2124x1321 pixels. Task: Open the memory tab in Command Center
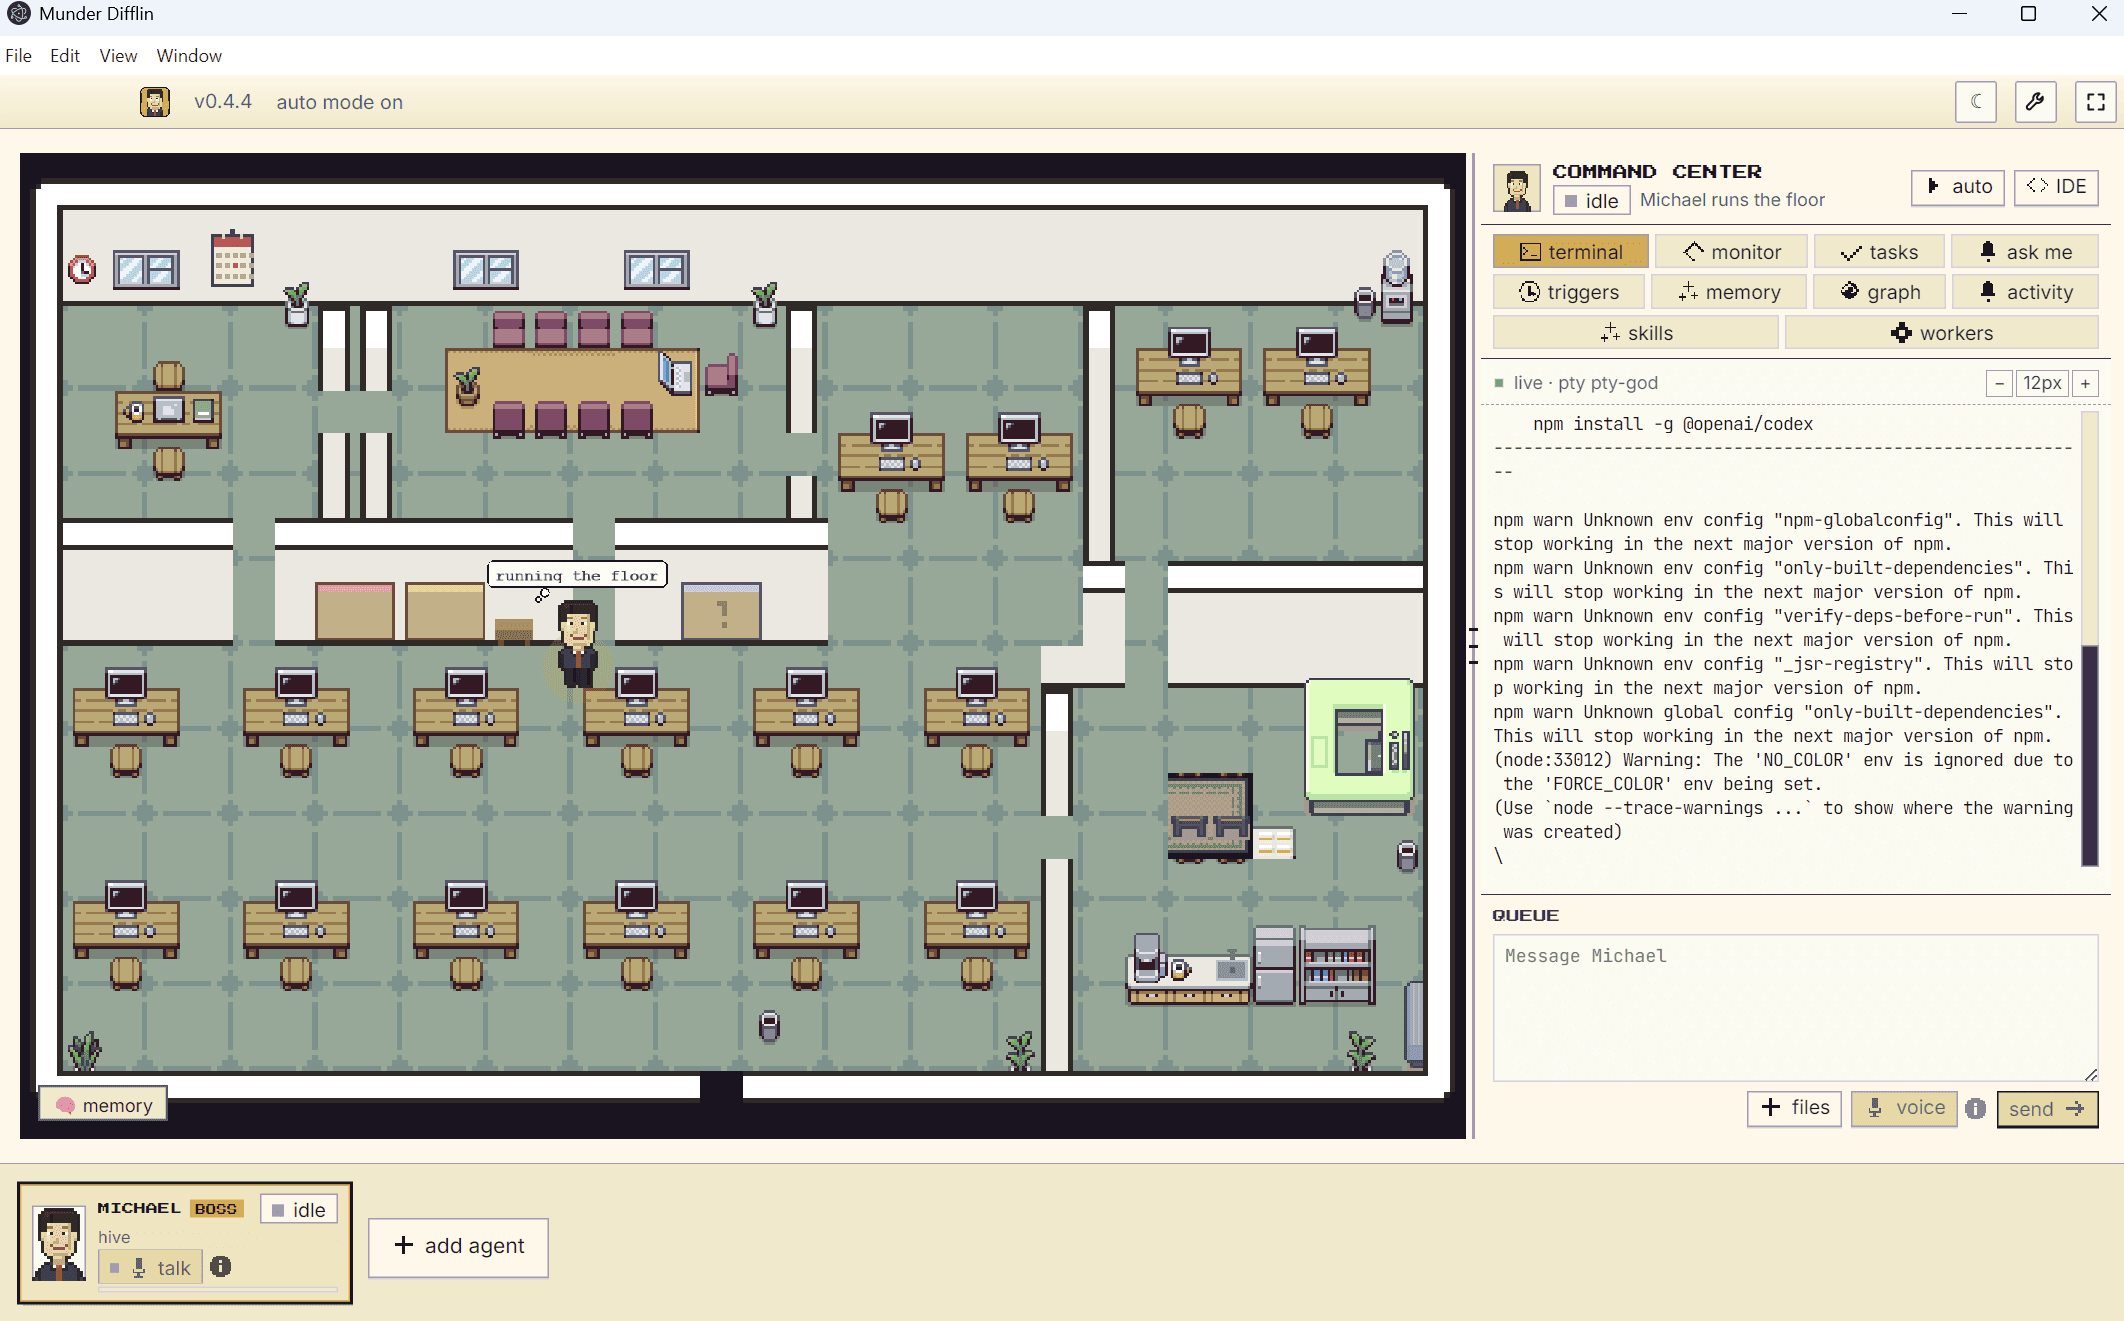[x=1729, y=292]
